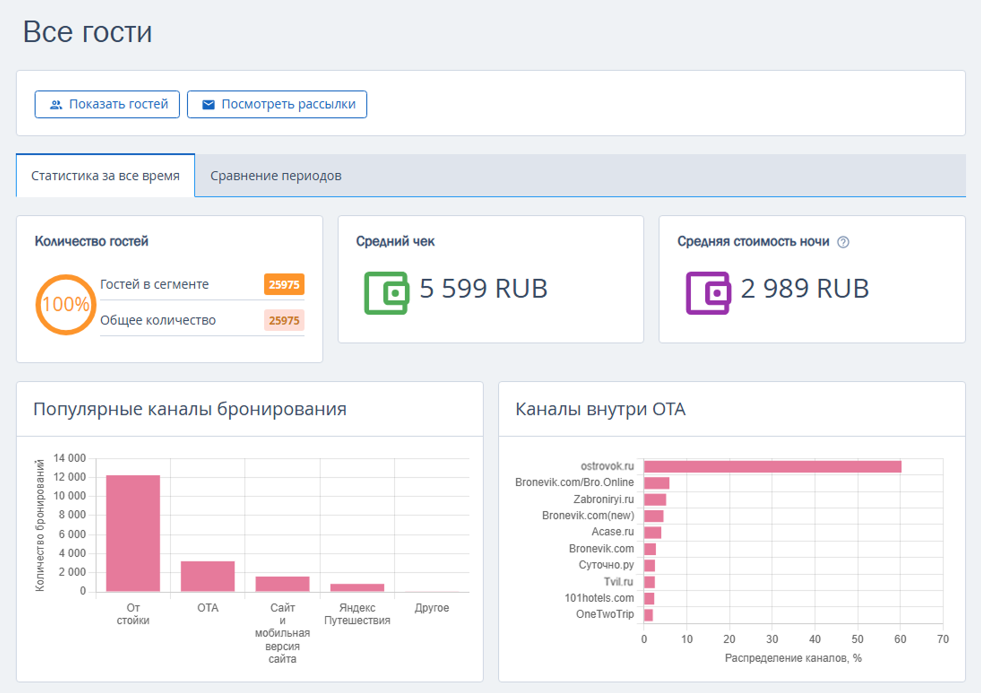Click the orange 25975 badge for Гостей в сегменте
Screen dimensions: 981x693
tap(284, 285)
